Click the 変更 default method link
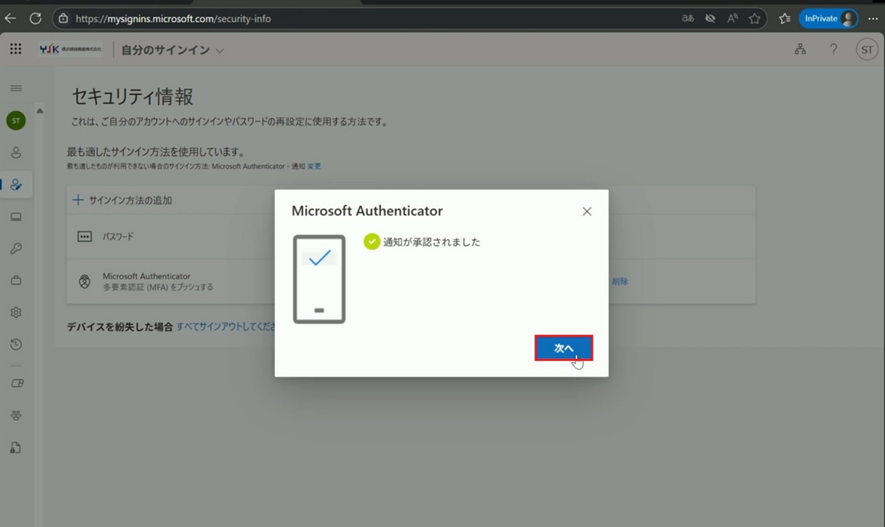Image resolution: width=885 pixels, height=527 pixels. click(314, 166)
